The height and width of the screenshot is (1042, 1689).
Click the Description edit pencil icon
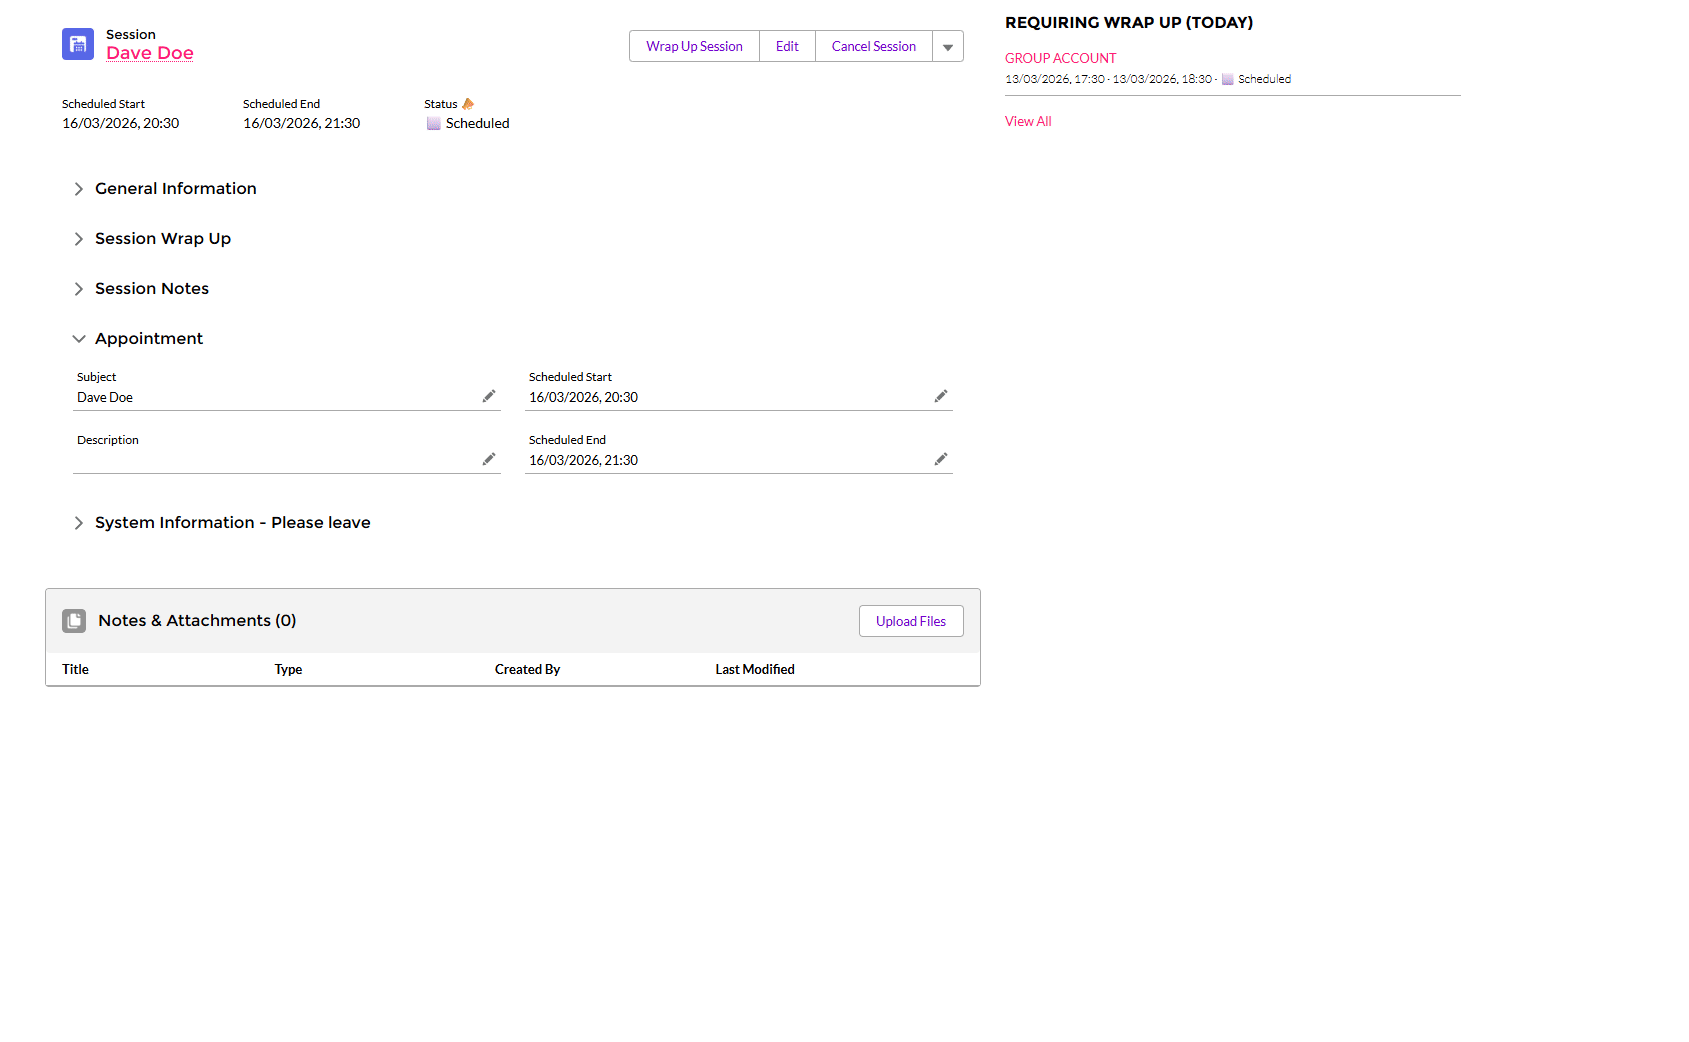point(489,460)
